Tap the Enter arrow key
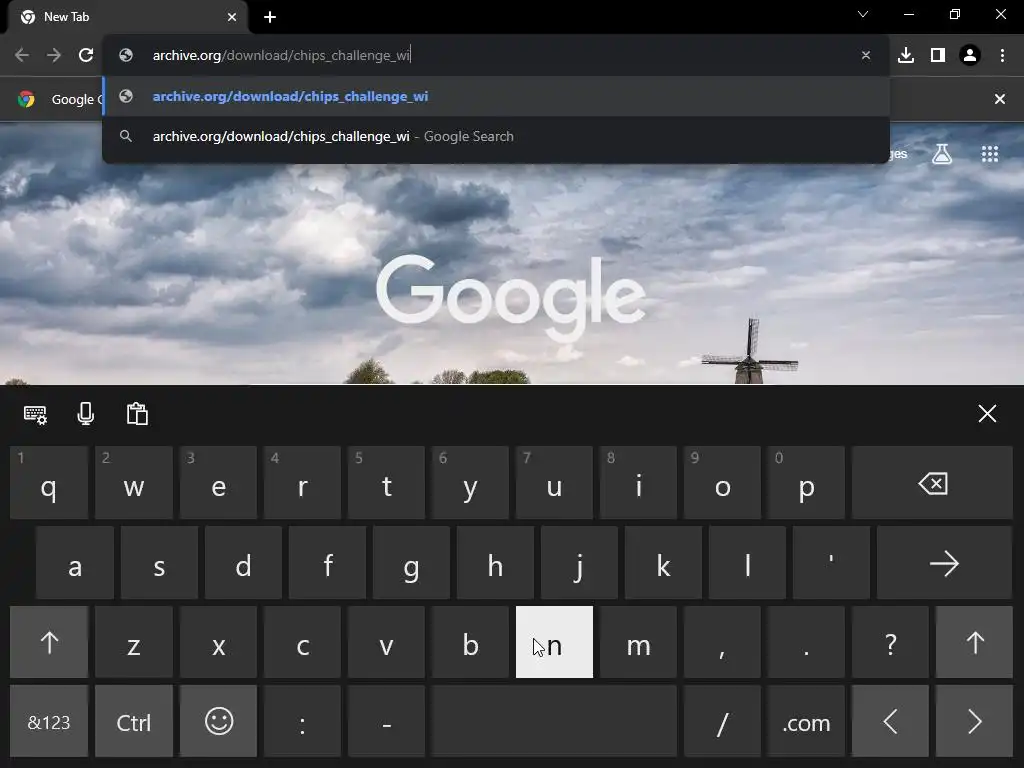Viewport: 1024px width, 768px height. coord(944,563)
